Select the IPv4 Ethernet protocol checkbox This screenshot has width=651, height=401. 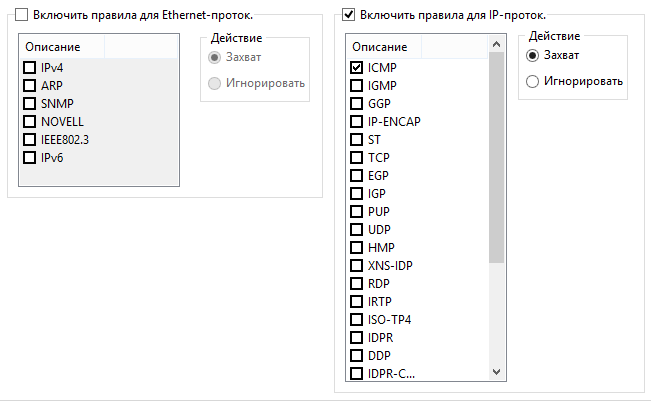click(x=29, y=67)
